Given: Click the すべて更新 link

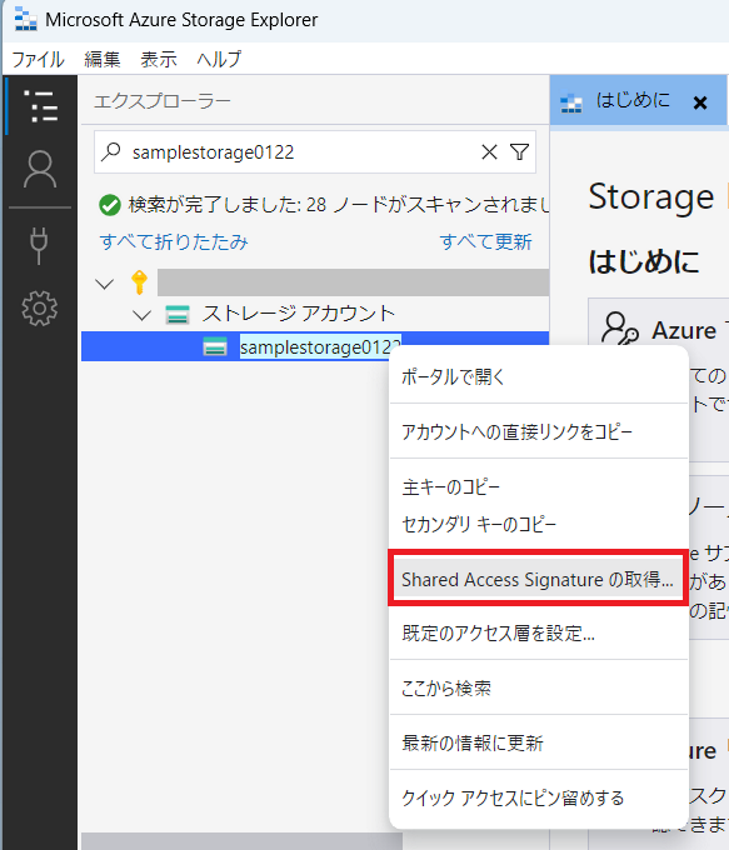Looking at the screenshot, I should (486, 242).
